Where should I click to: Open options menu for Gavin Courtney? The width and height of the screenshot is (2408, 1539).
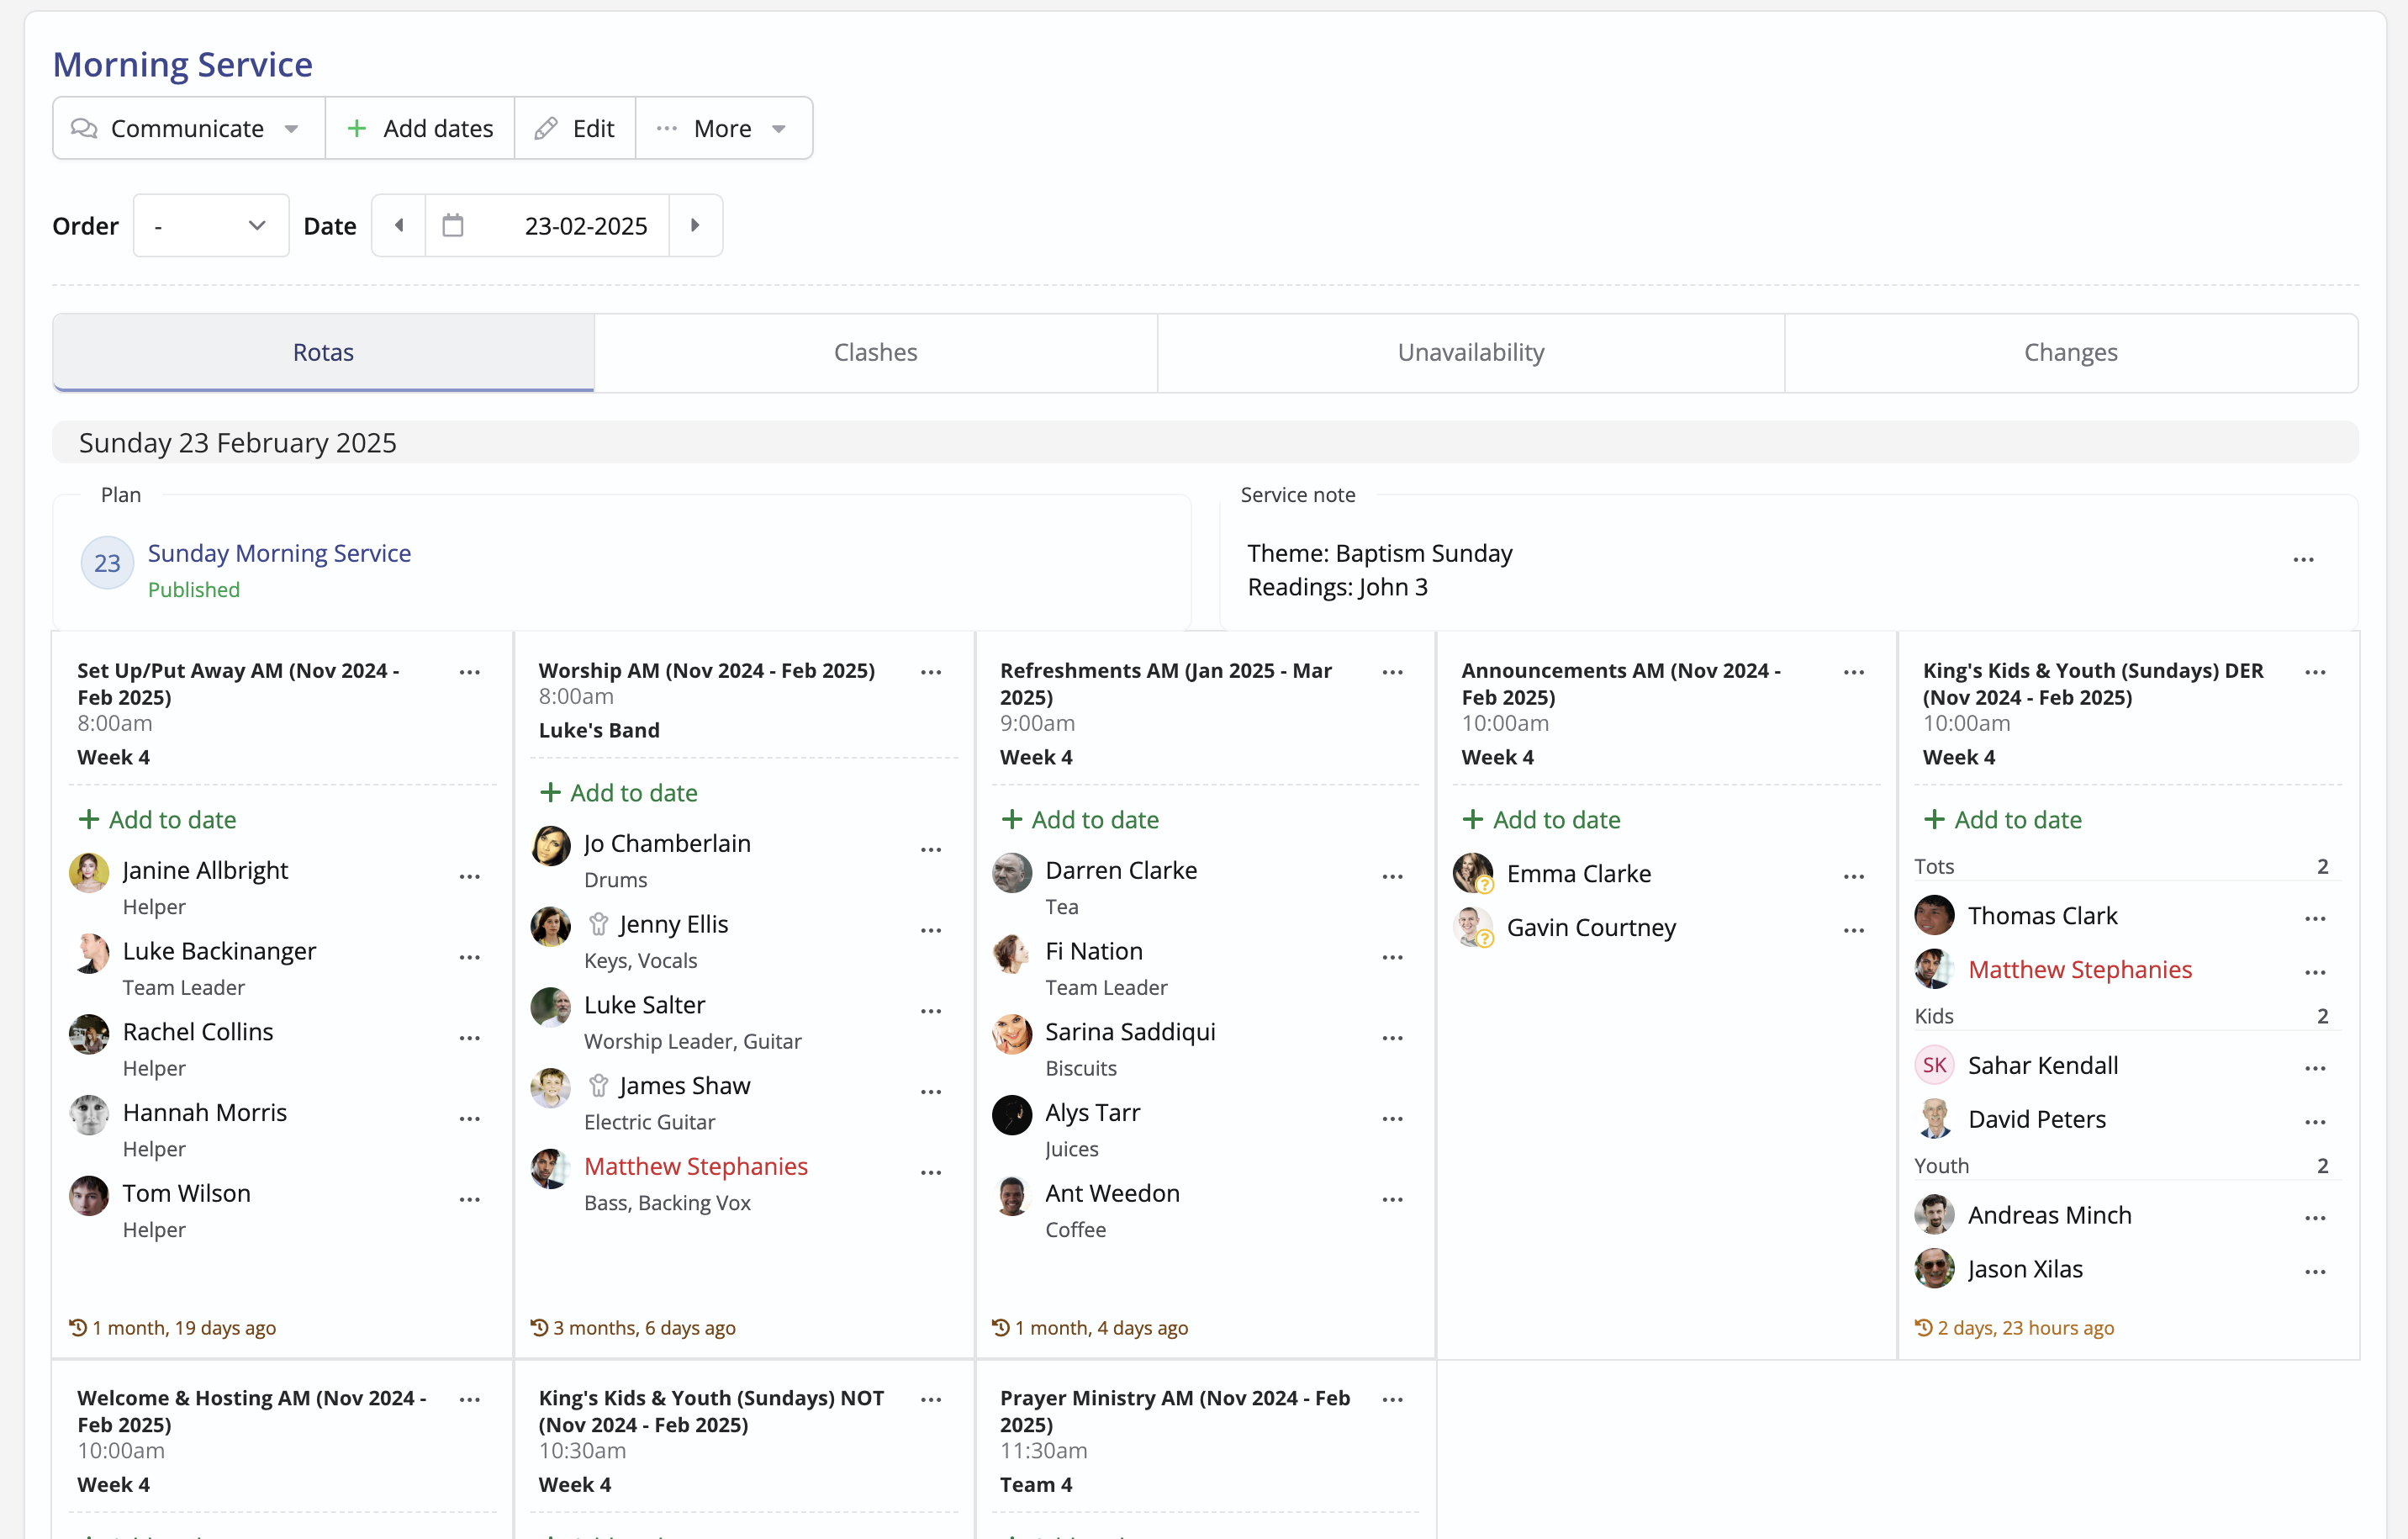(x=1854, y=930)
